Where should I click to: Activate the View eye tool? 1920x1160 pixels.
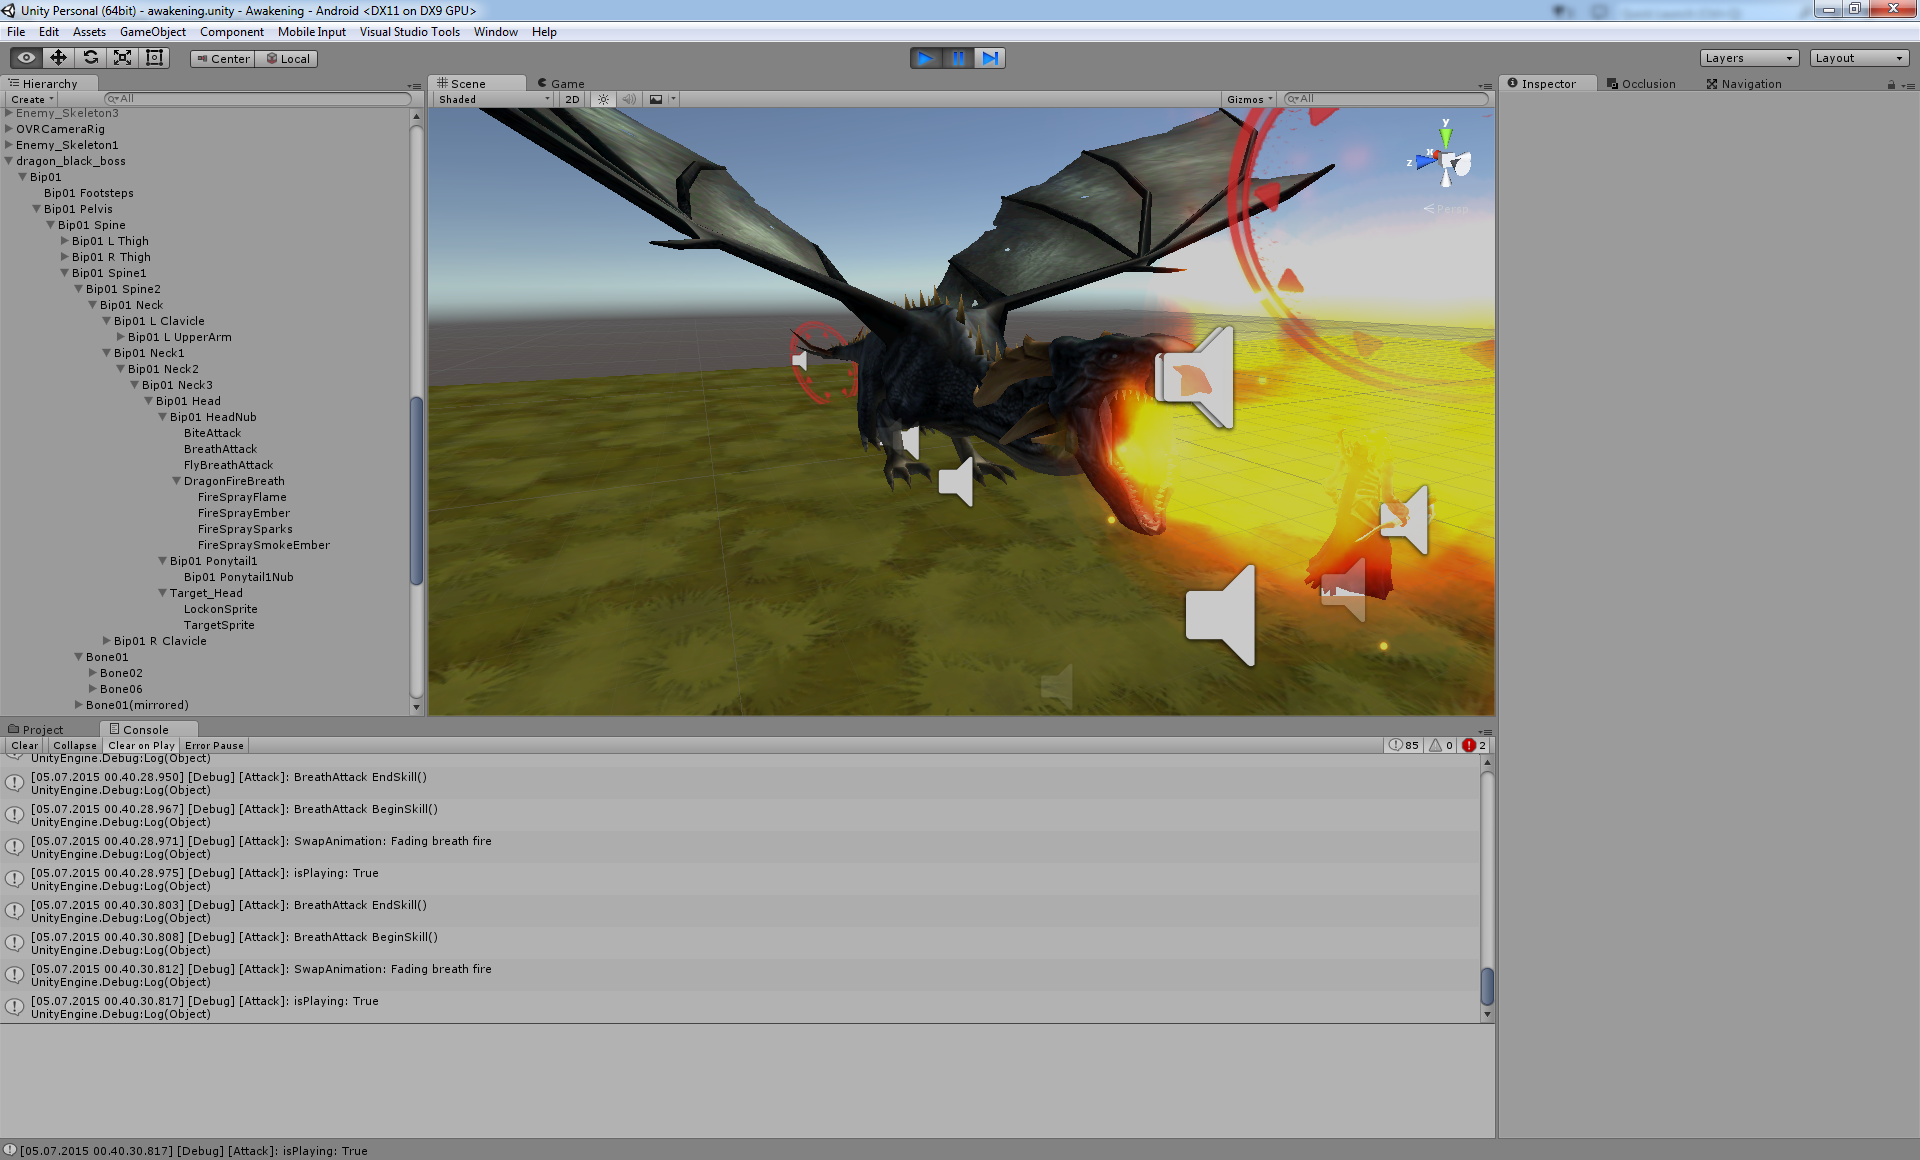click(26, 58)
